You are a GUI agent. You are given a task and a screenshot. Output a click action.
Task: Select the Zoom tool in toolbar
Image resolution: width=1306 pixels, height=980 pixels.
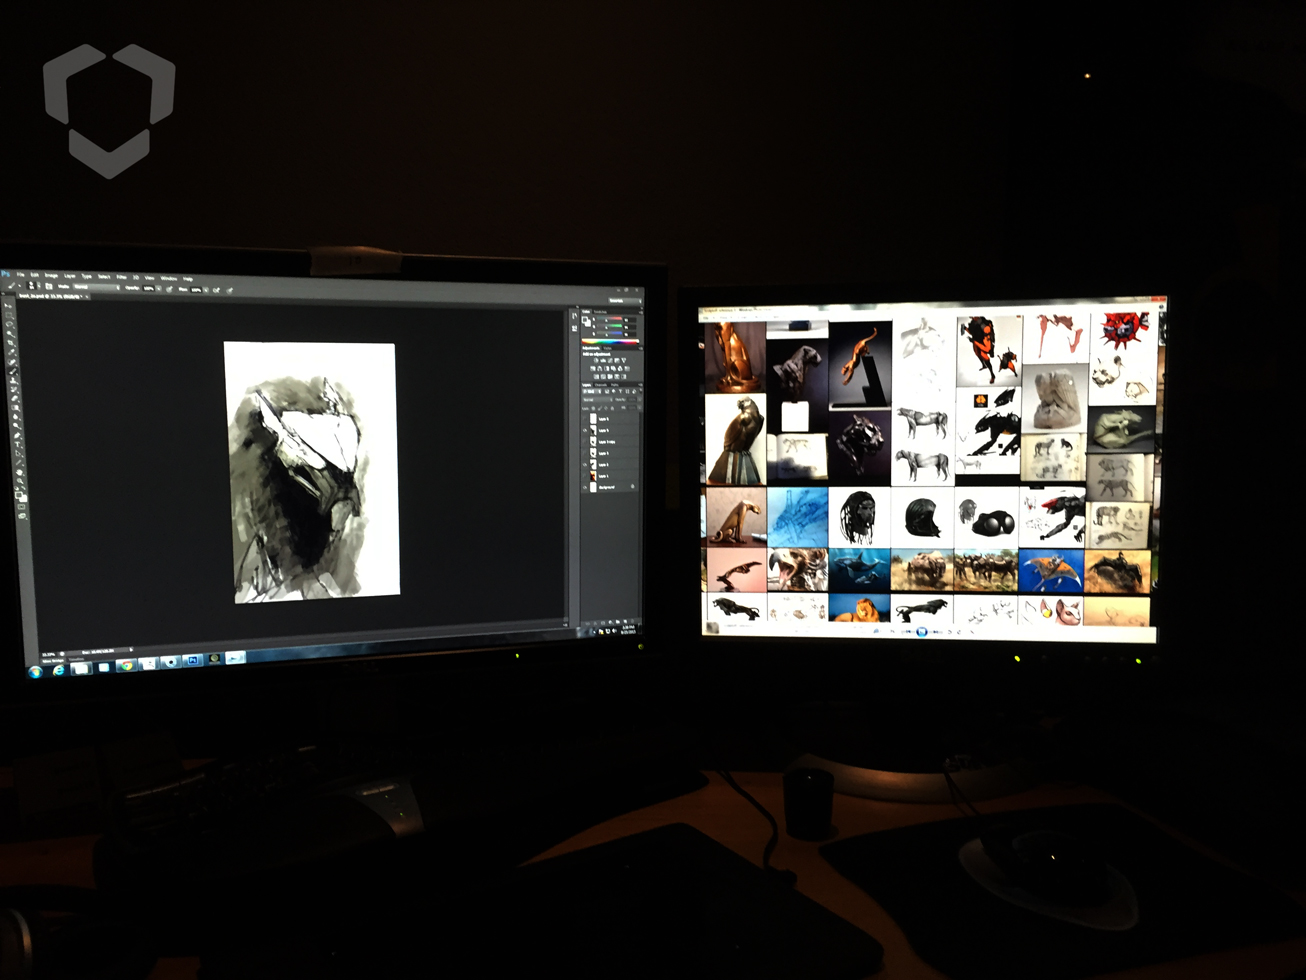(x=20, y=481)
